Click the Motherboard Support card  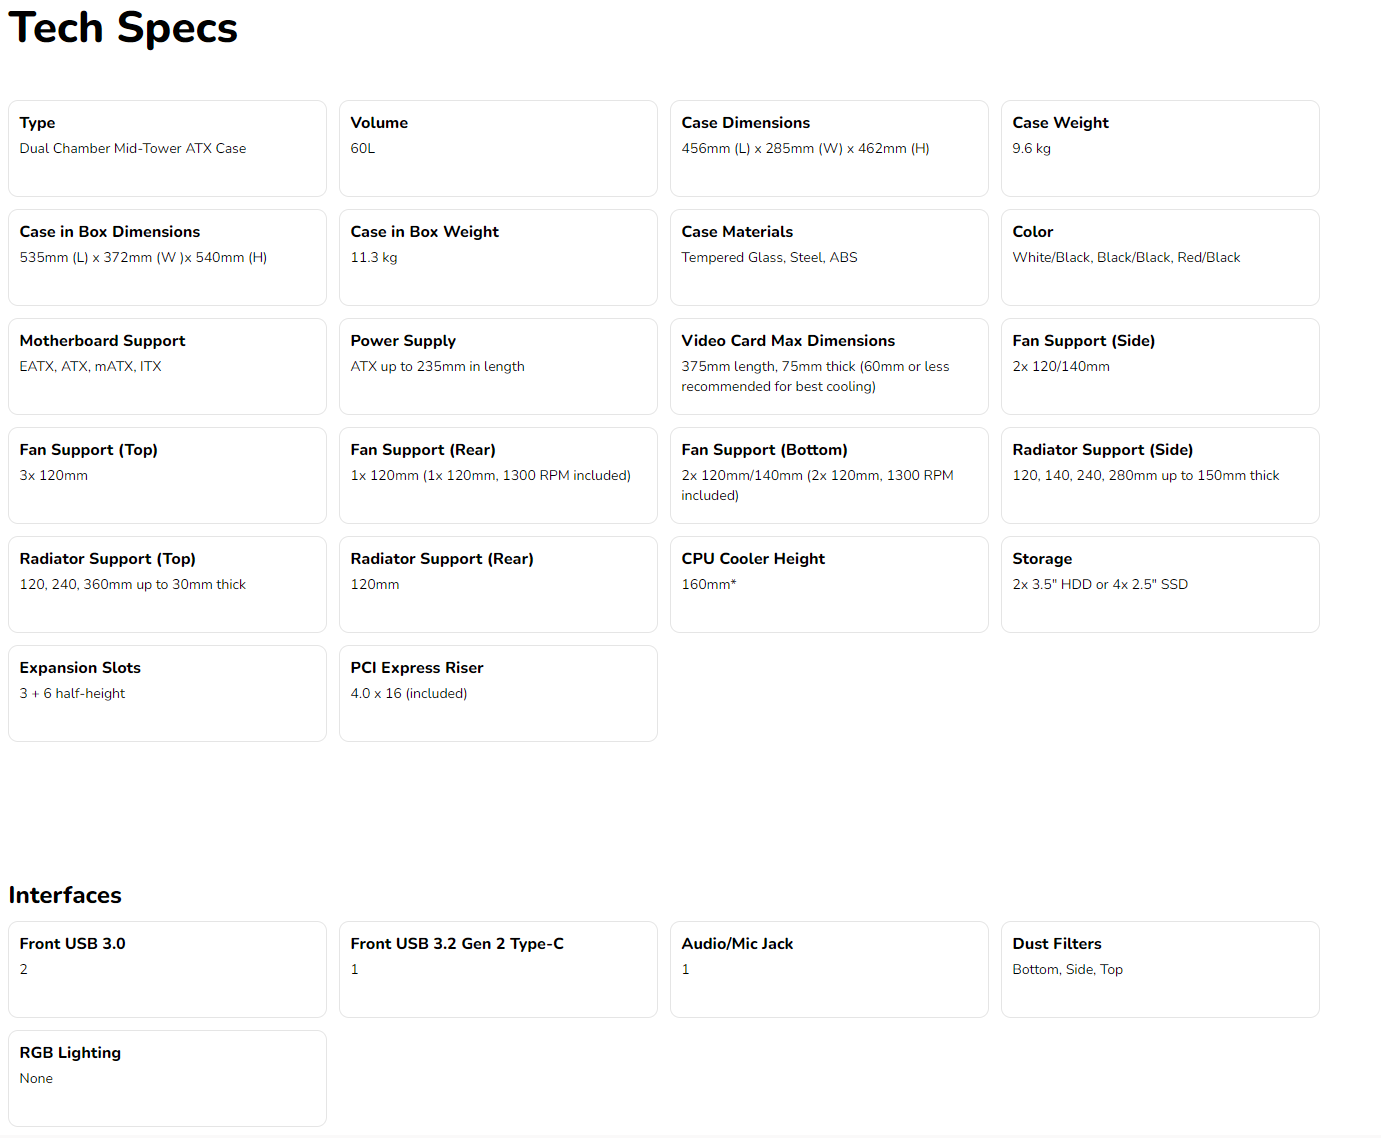click(167, 366)
